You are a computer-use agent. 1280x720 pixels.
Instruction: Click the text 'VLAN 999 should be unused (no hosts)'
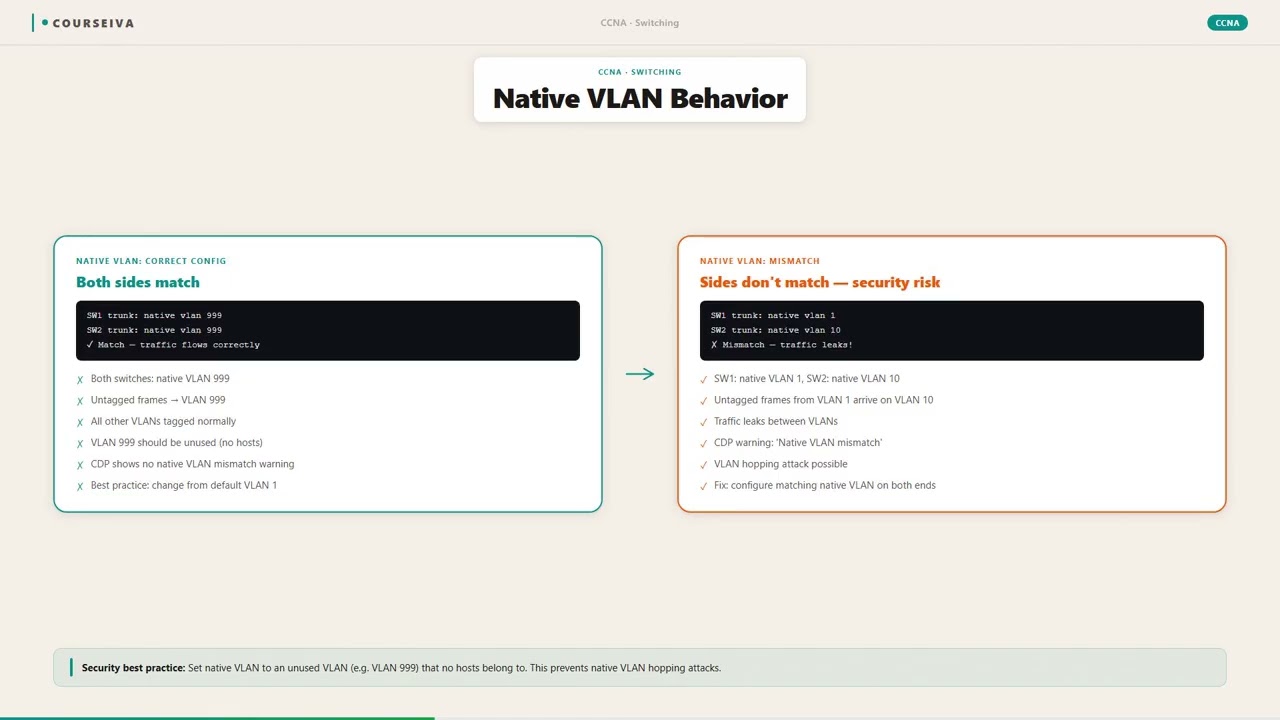click(177, 443)
